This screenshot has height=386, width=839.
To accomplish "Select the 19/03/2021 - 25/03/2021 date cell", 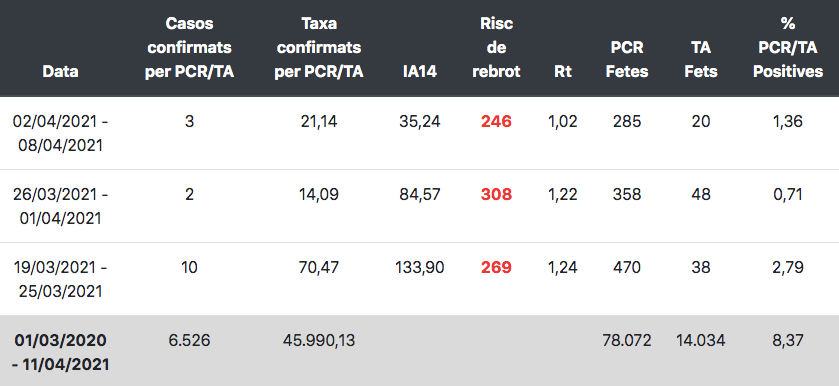I will [x=60, y=279].
